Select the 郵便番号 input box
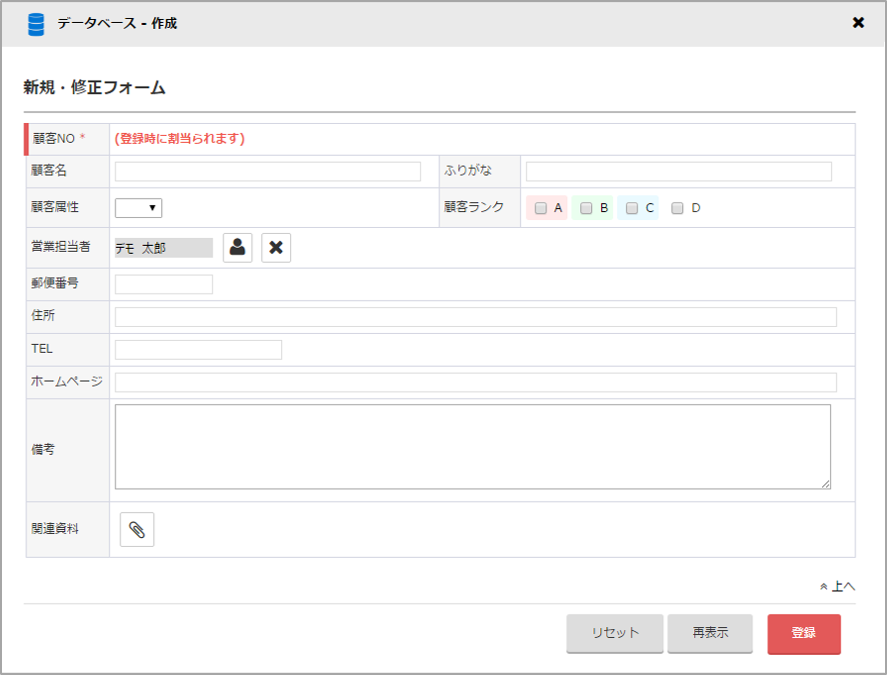Viewport: 887px width, 675px height. pyautogui.click(x=164, y=284)
